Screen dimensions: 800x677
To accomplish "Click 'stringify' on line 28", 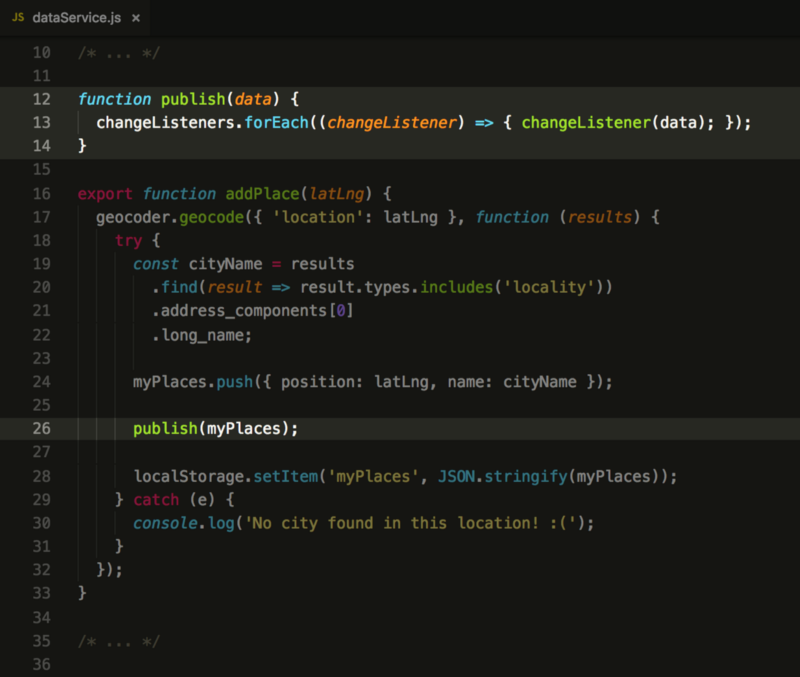I will coord(526,477).
